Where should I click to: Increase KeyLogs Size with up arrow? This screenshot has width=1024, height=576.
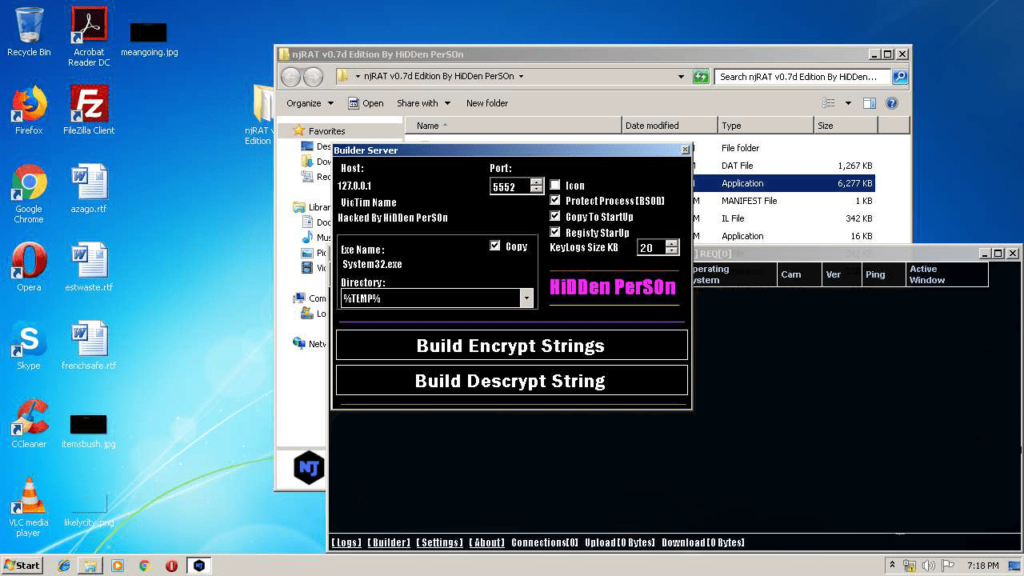[671, 243]
